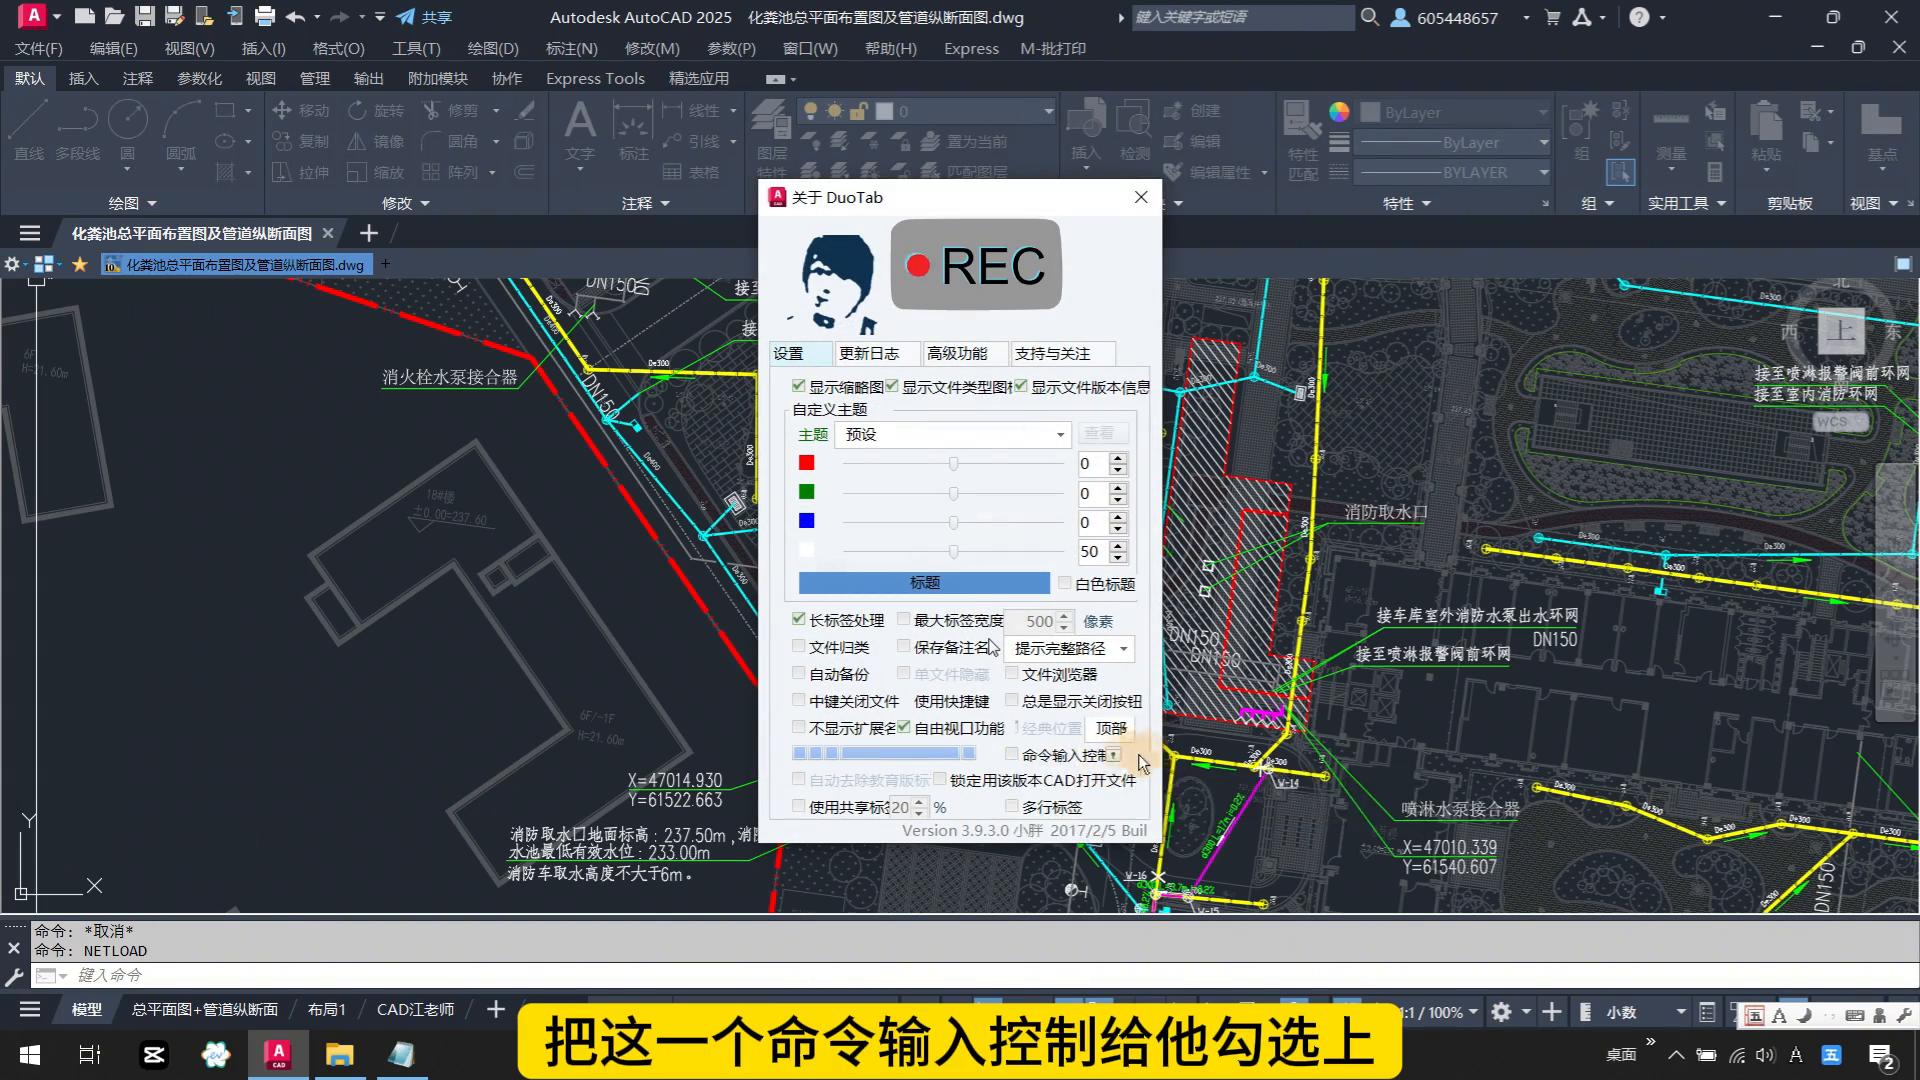The height and width of the screenshot is (1080, 1920).
Task: Expand the 提示完整路径 dropdown
Action: click(1123, 648)
